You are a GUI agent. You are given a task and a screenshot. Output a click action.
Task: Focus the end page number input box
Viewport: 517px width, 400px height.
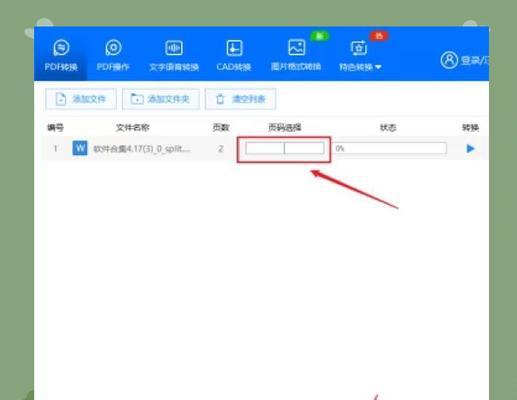tap(304, 148)
